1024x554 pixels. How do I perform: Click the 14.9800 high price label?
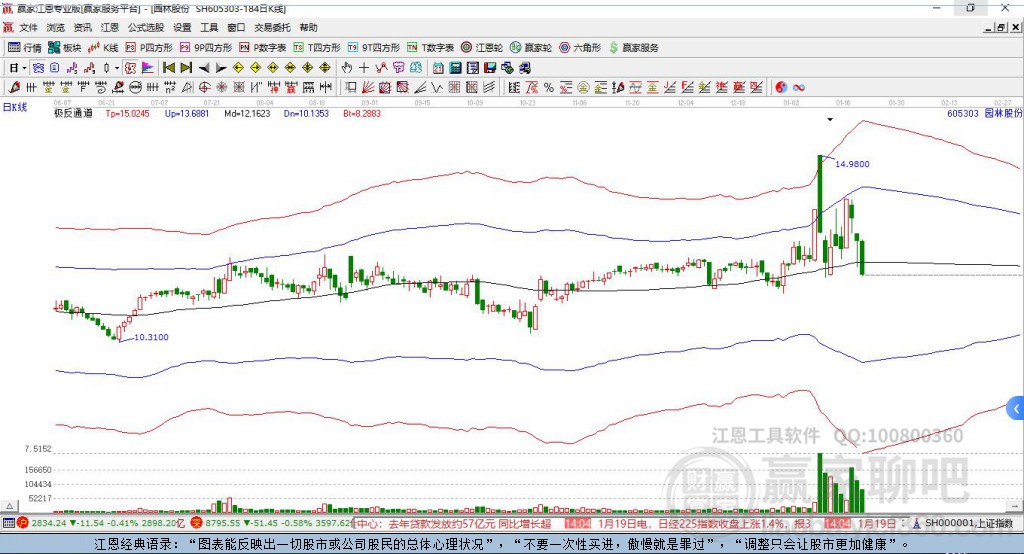(x=852, y=164)
